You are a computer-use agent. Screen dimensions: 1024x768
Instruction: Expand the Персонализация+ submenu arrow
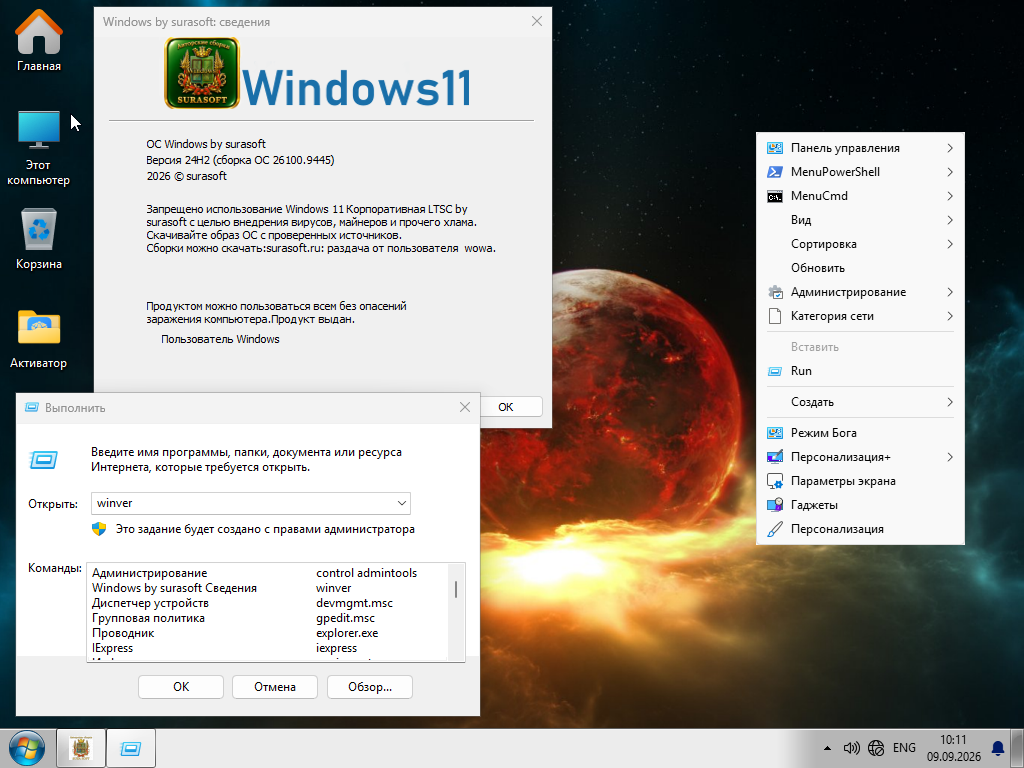[x=950, y=457]
